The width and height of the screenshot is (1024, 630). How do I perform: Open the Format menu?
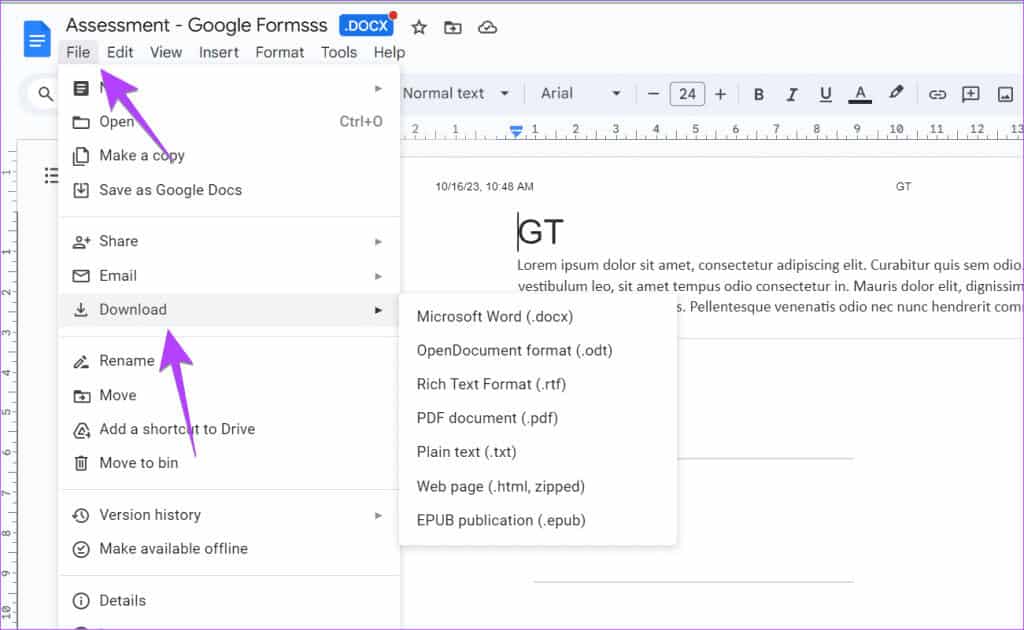click(x=280, y=52)
